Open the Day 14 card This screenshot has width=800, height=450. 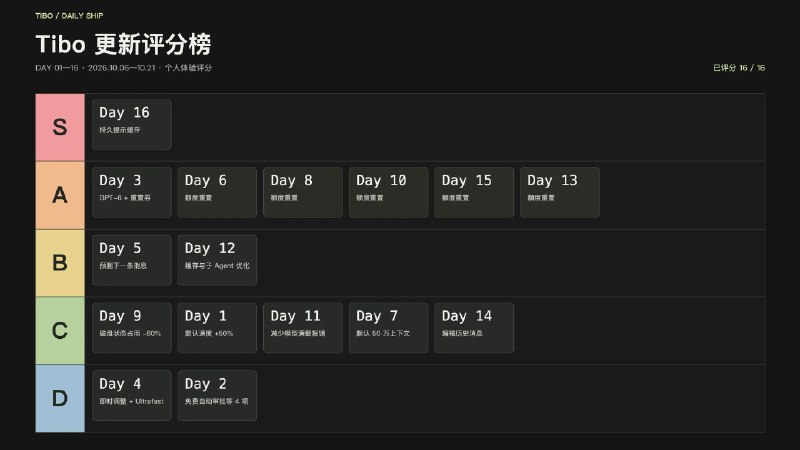pos(474,328)
